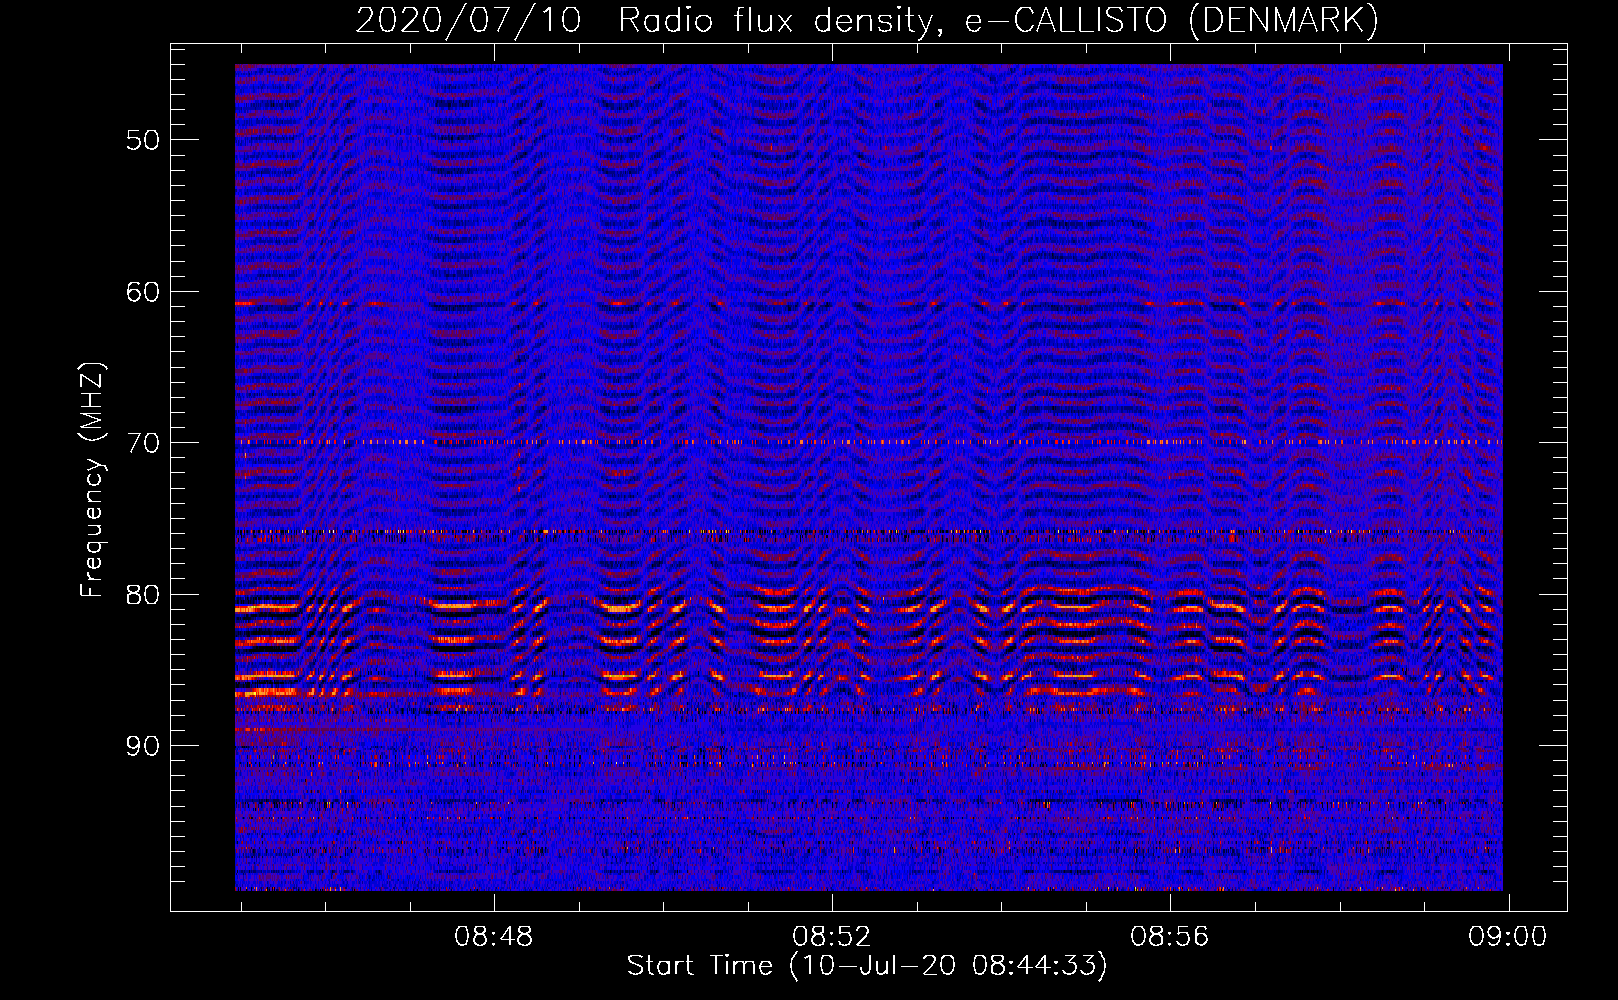Click the plot title "2020/07/10 Radio flux density, e-CALLISTO (DENMARK)"

pyautogui.click(x=867, y=21)
